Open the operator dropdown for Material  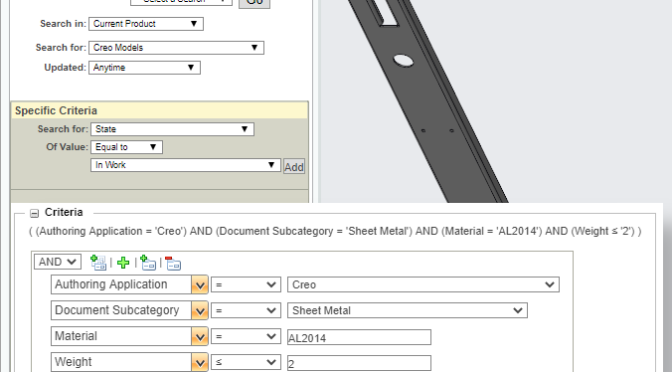click(246, 336)
